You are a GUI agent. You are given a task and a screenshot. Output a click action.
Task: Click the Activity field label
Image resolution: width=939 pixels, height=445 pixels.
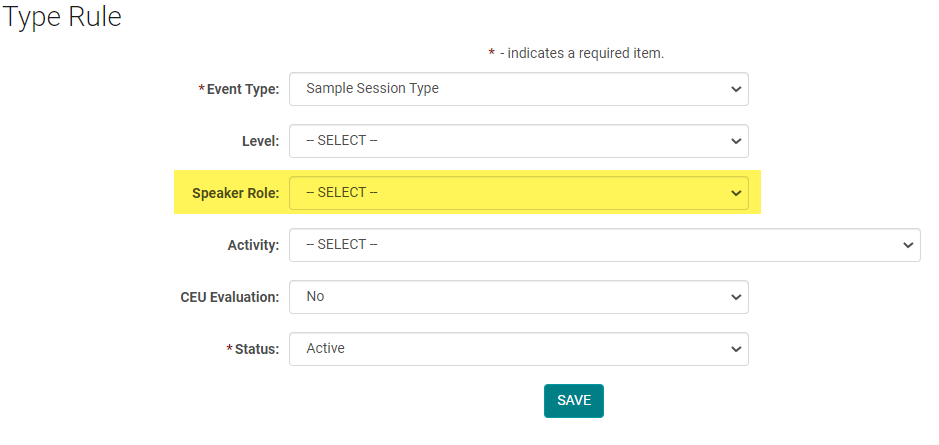click(x=253, y=245)
